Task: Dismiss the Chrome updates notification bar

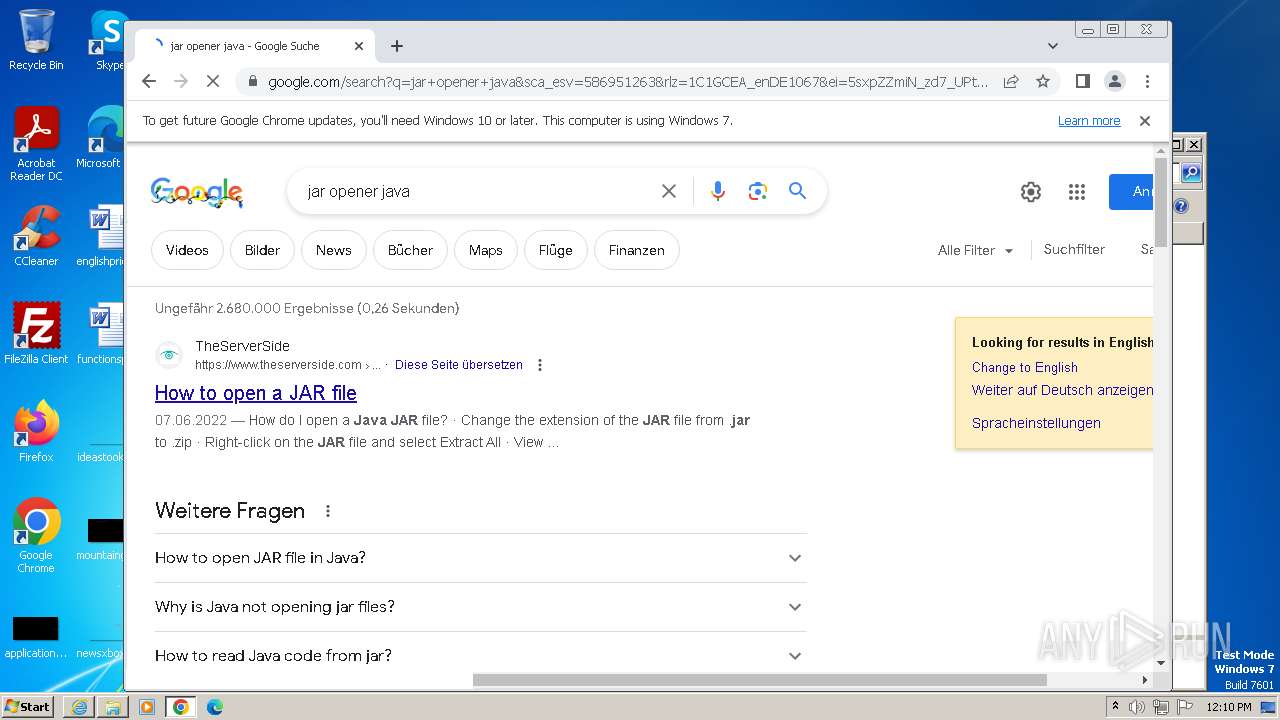Action: [1145, 121]
